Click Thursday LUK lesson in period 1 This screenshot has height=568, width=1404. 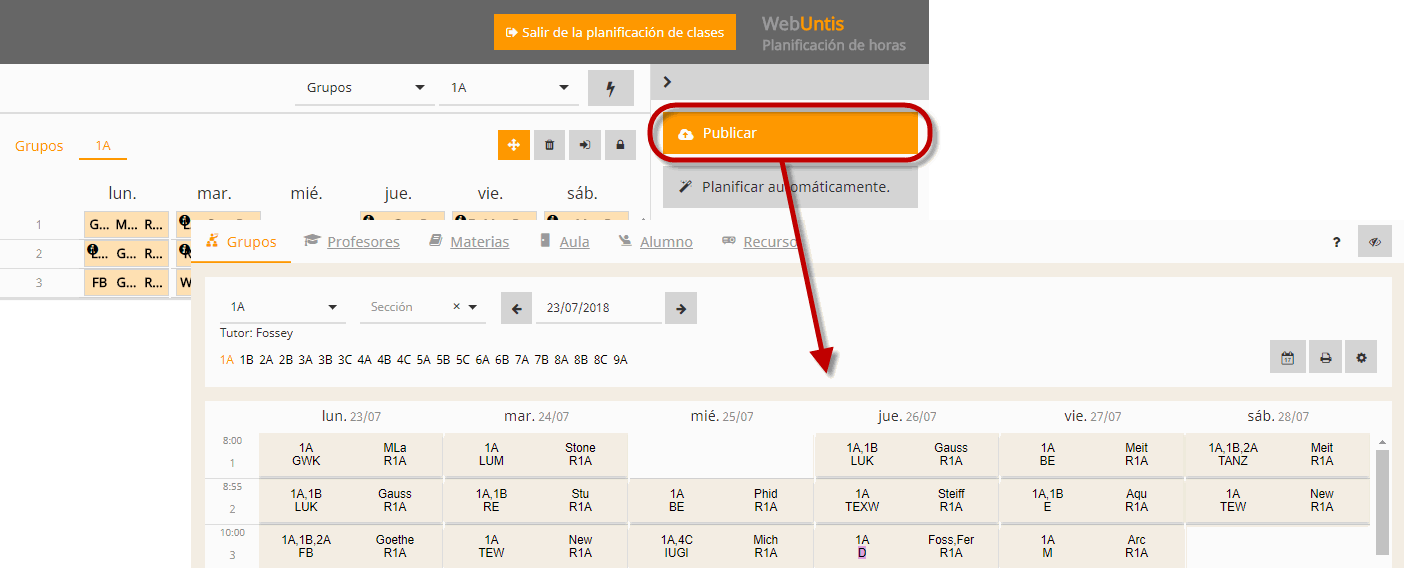(x=906, y=455)
